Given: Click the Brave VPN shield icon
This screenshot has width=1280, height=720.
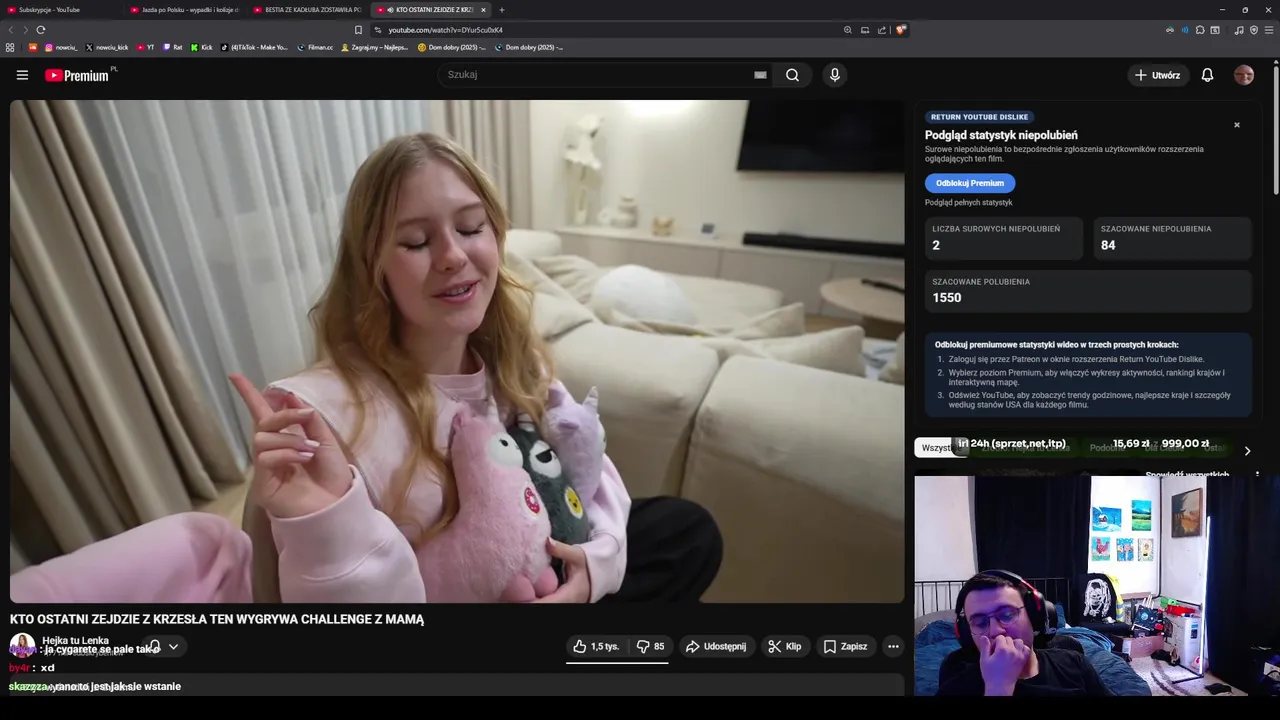Looking at the screenshot, I should (x=1254, y=30).
